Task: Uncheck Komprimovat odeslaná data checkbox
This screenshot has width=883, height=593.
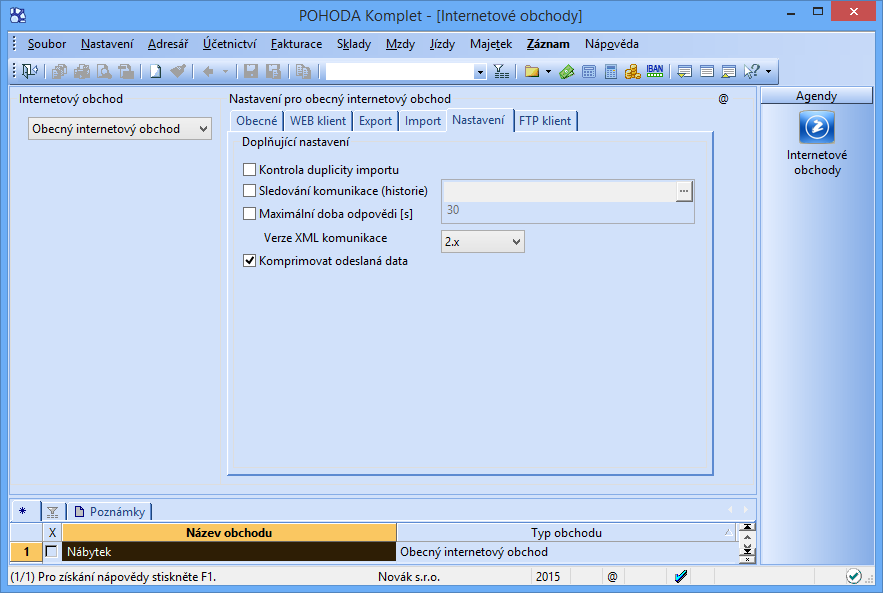Action: point(249,261)
